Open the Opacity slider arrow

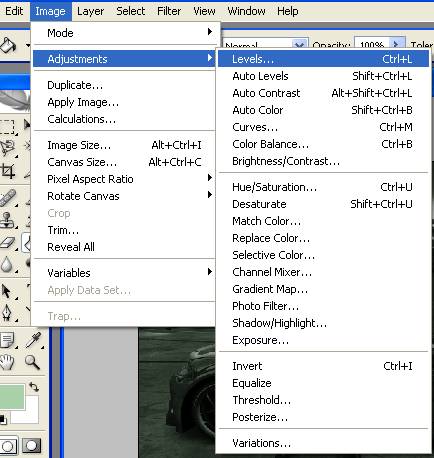[x=396, y=44]
